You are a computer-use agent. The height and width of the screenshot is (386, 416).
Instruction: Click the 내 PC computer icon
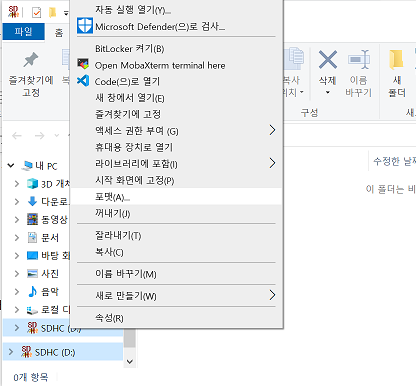coord(27,165)
